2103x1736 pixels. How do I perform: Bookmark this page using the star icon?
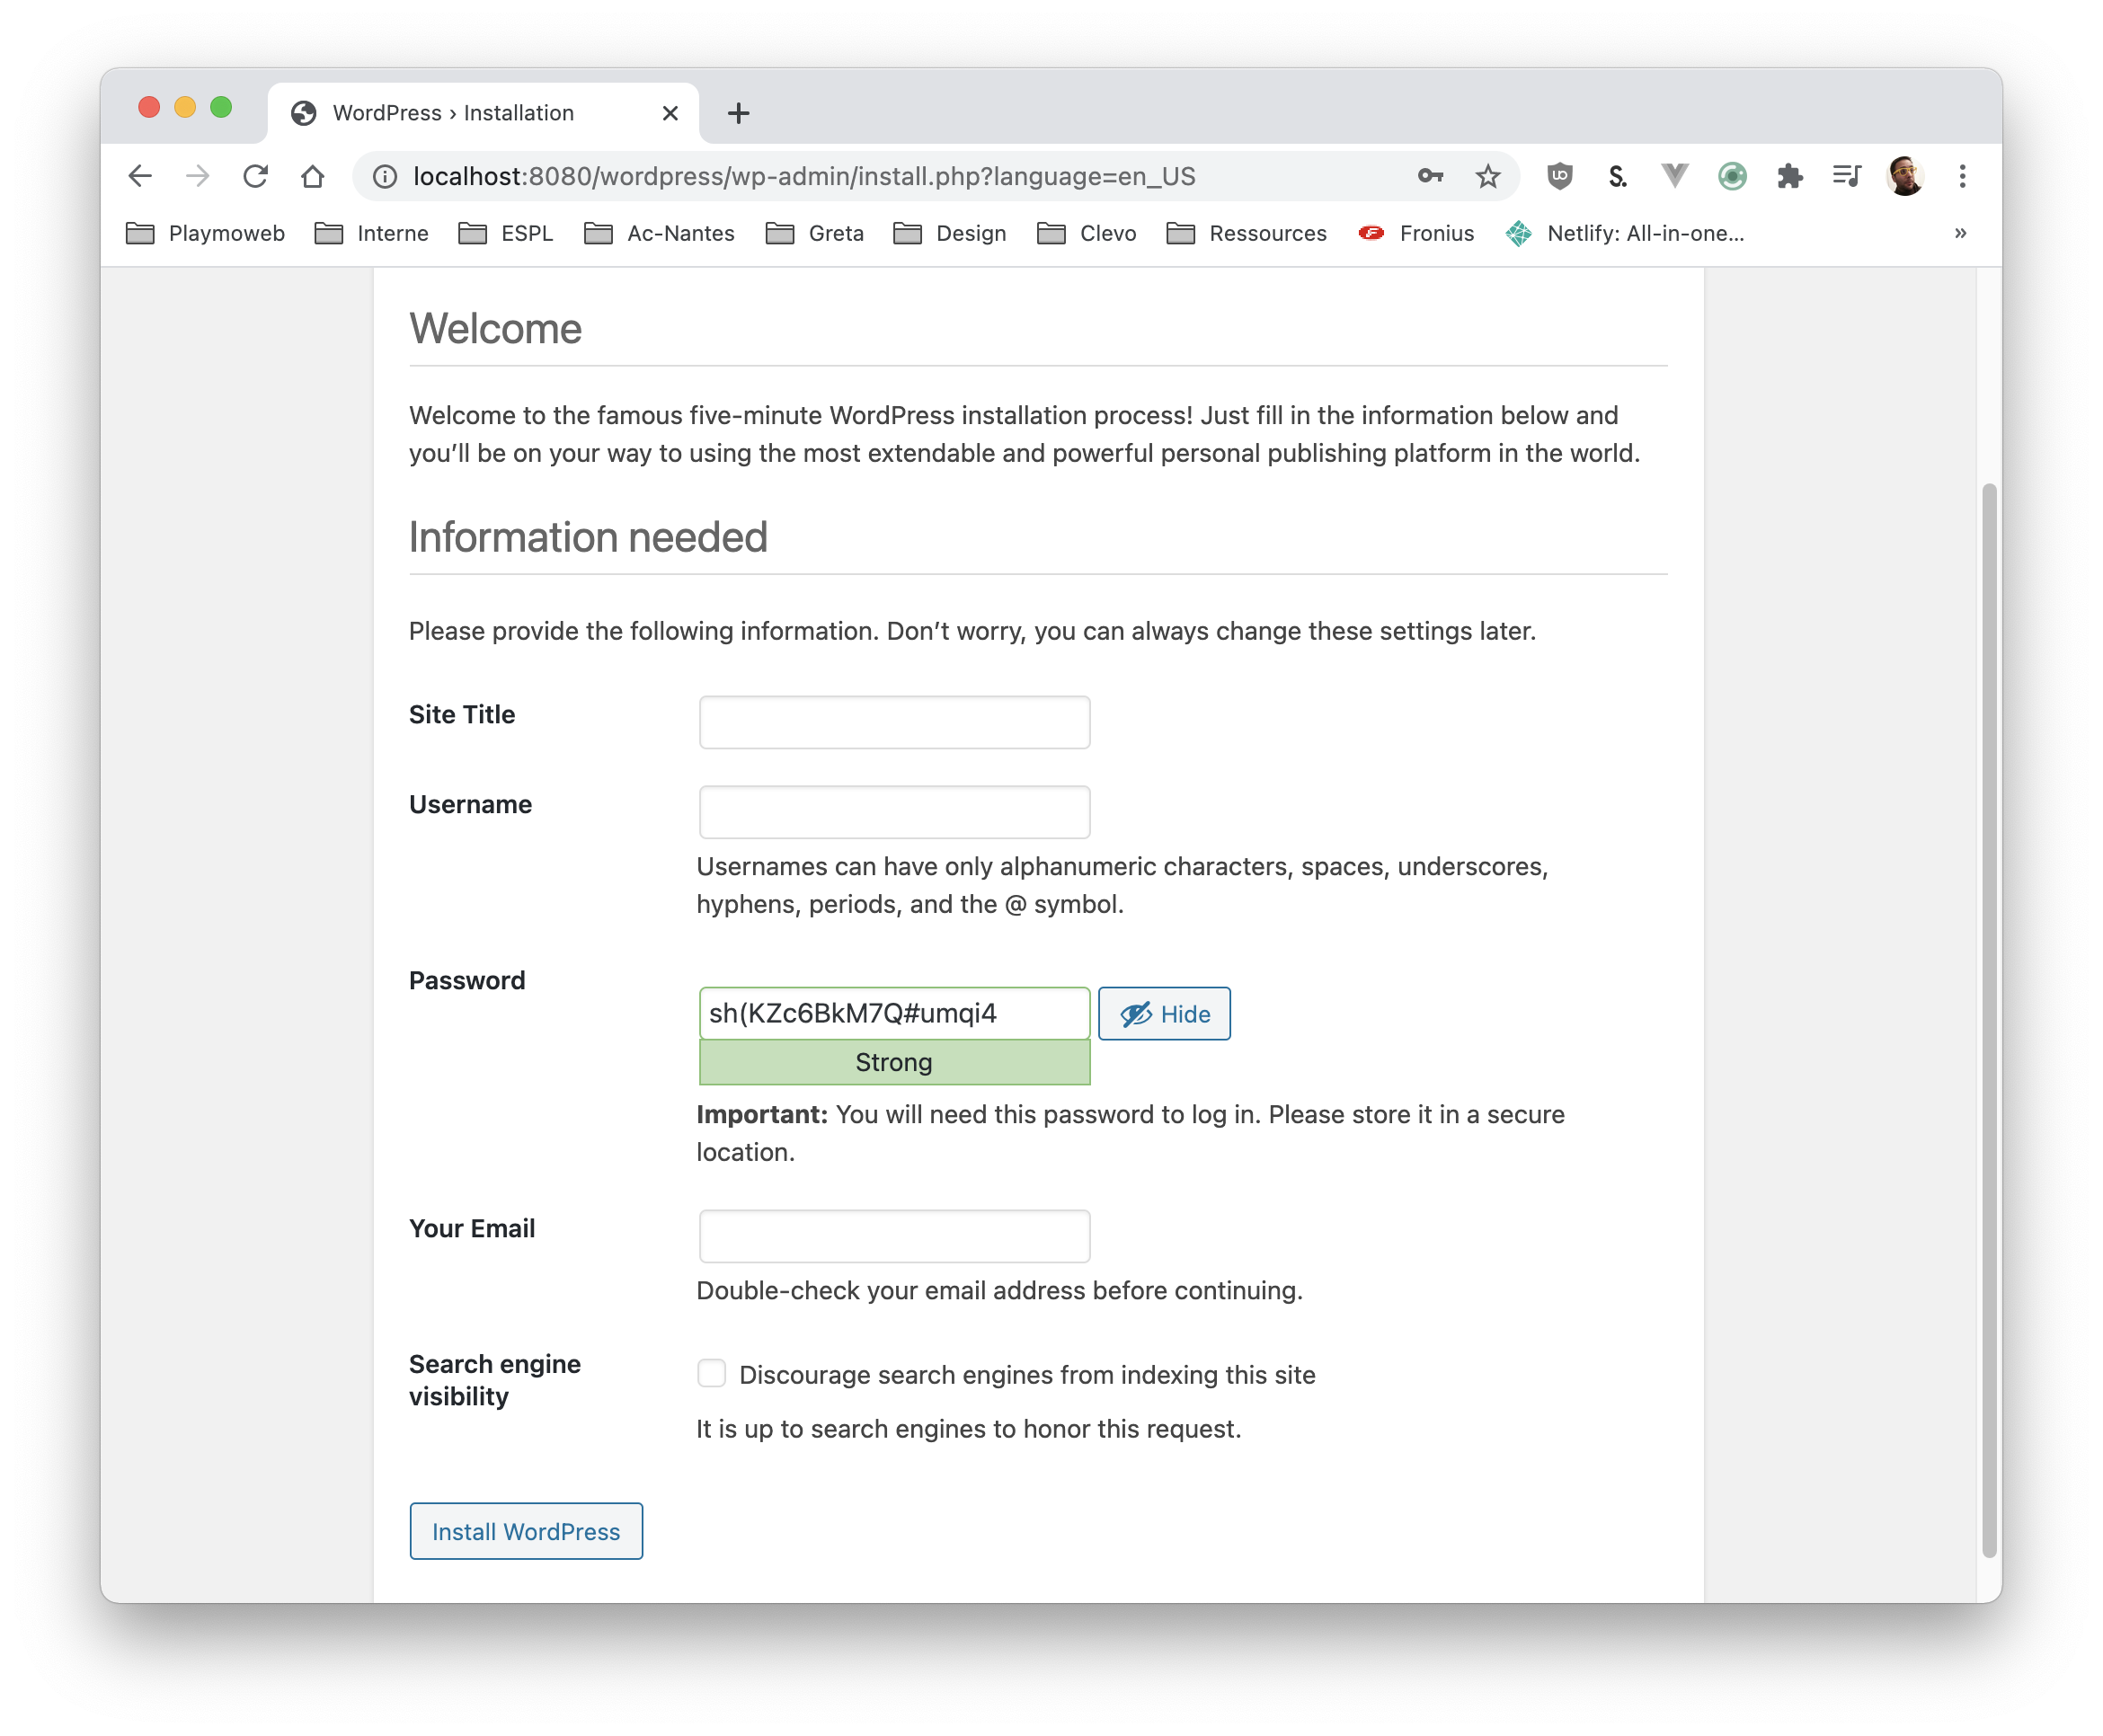pyautogui.click(x=1487, y=176)
